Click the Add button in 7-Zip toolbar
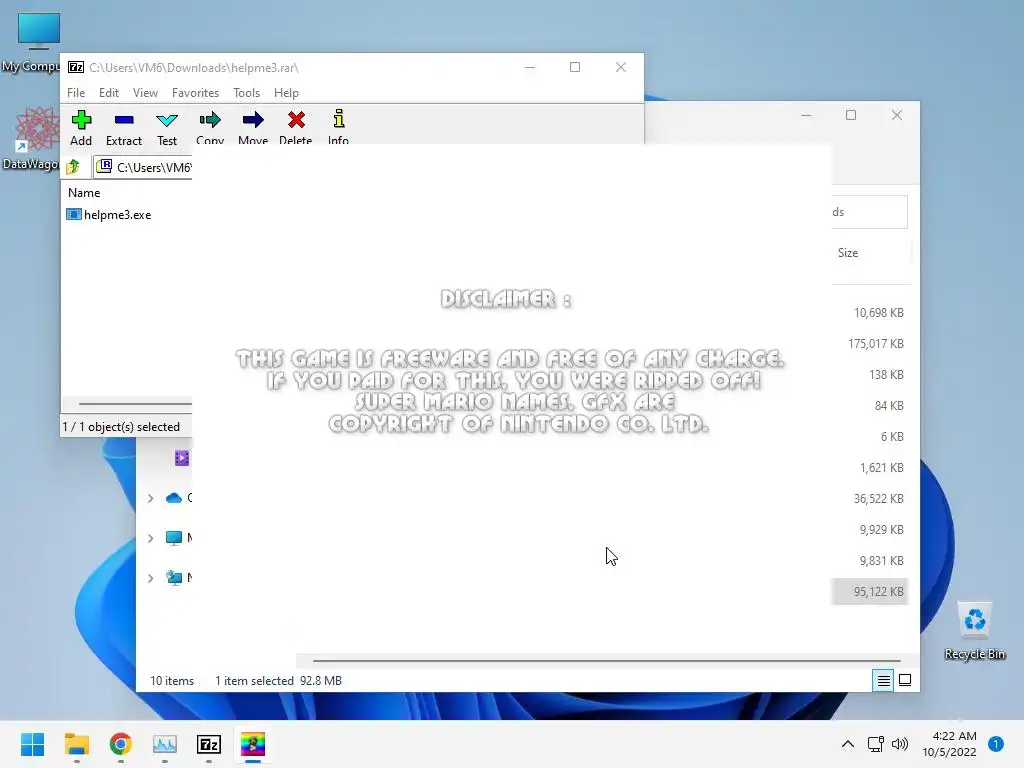The image size is (1024, 768). point(81,127)
